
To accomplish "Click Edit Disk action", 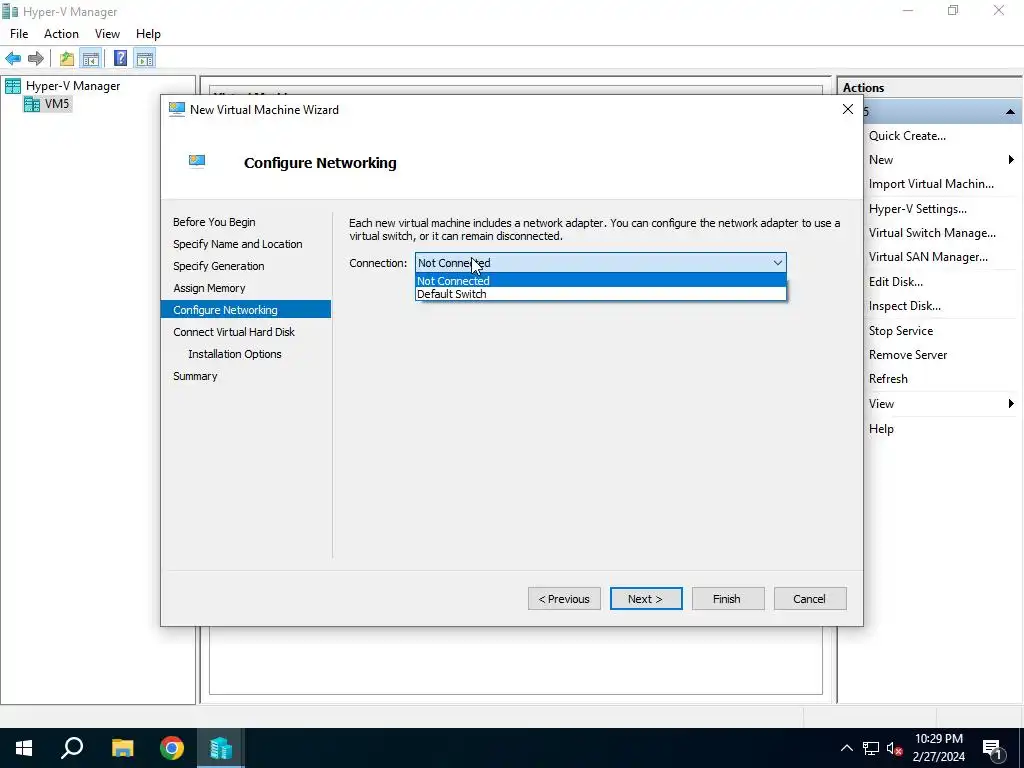I will (895, 282).
